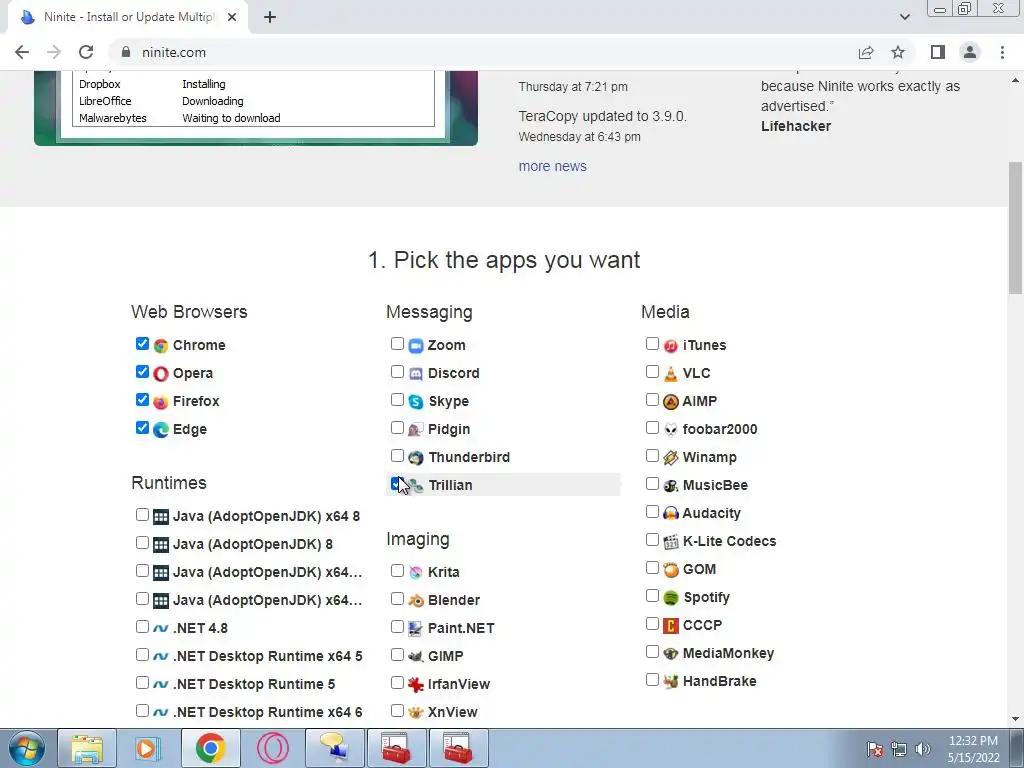Click the more news link
This screenshot has height=768, width=1024.
coord(552,167)
